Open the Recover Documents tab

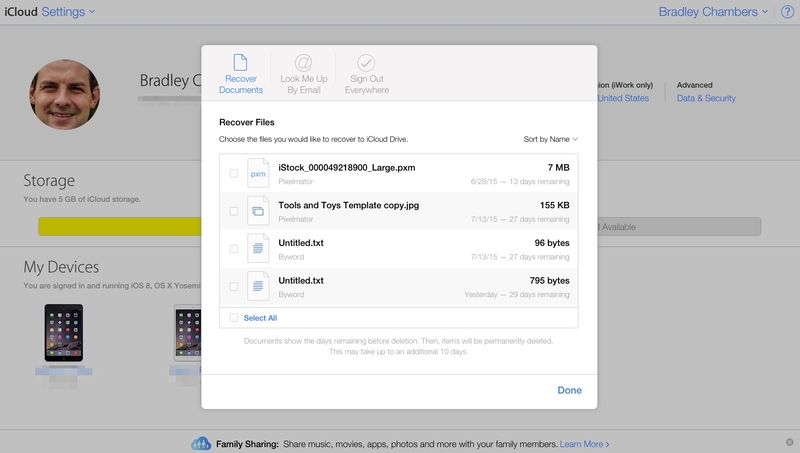click(x=241, y=74)
